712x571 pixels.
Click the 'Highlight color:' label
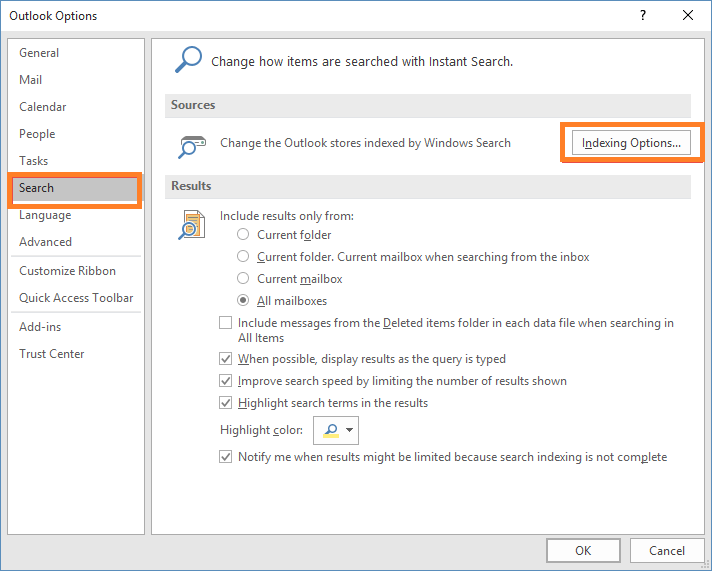pos(261,430)
